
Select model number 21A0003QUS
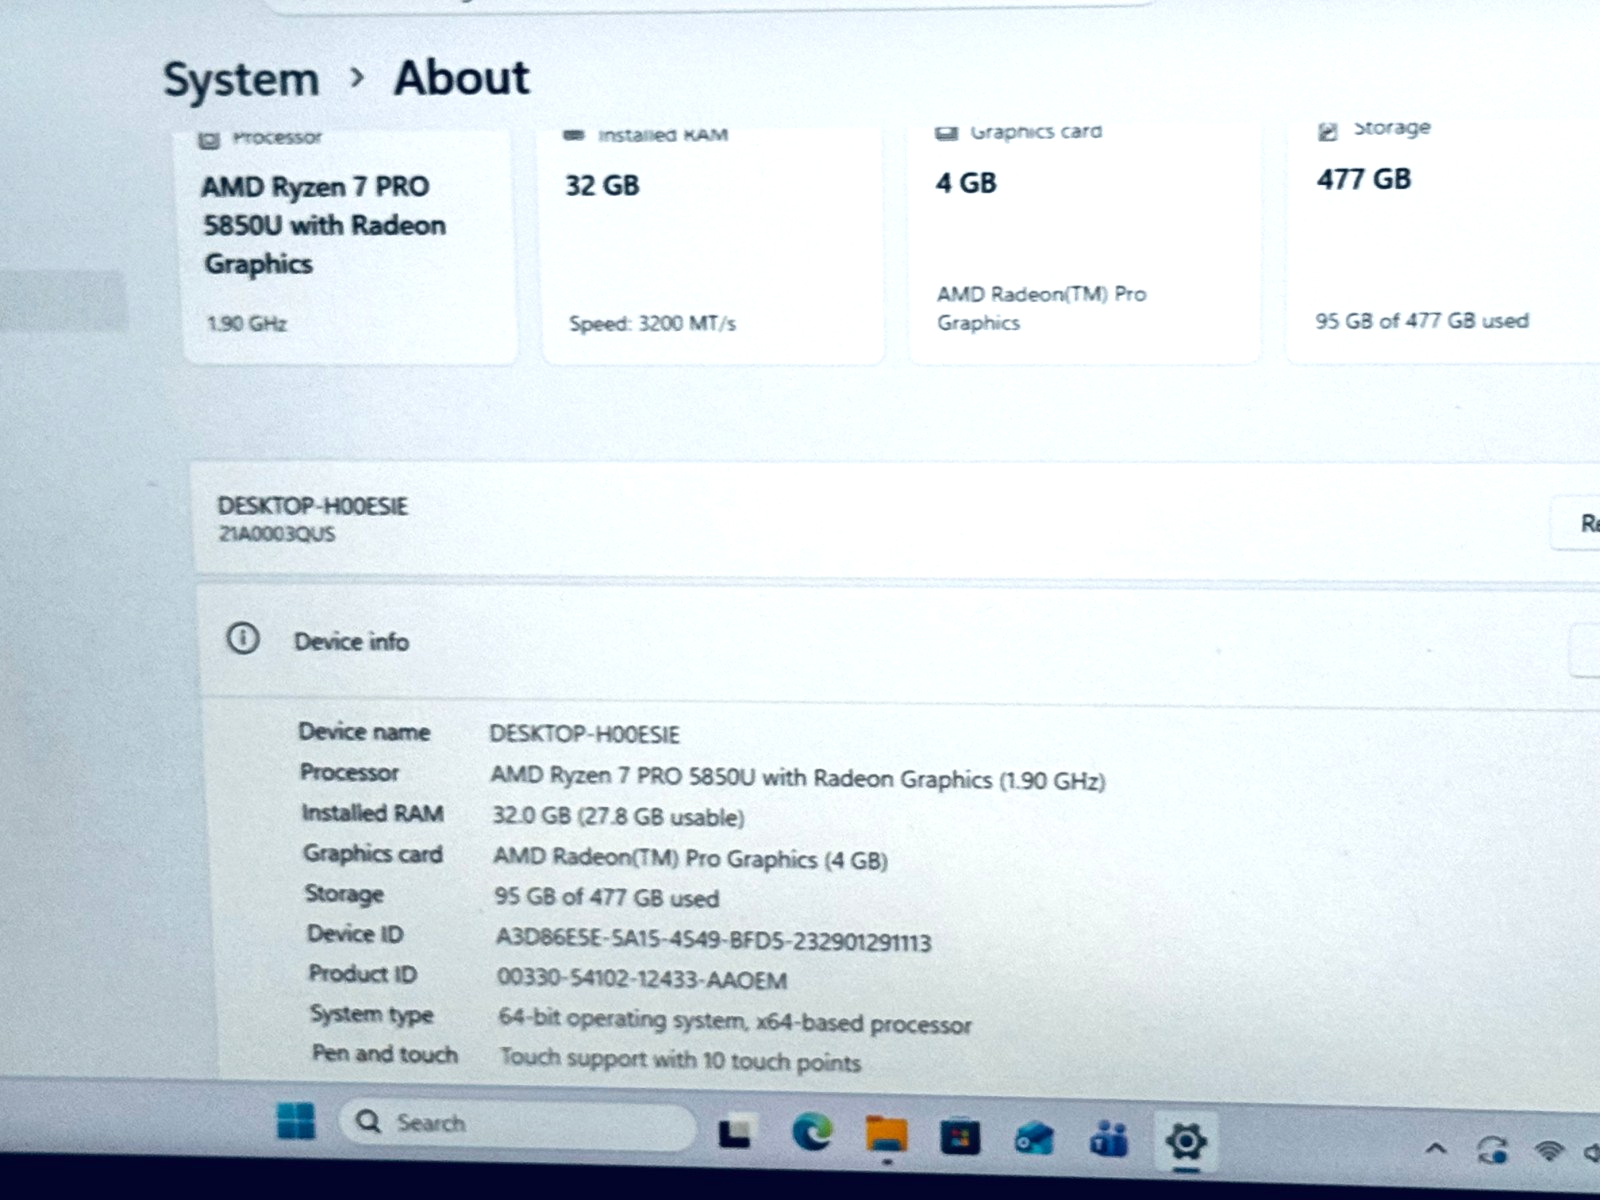tap(277, 534)
